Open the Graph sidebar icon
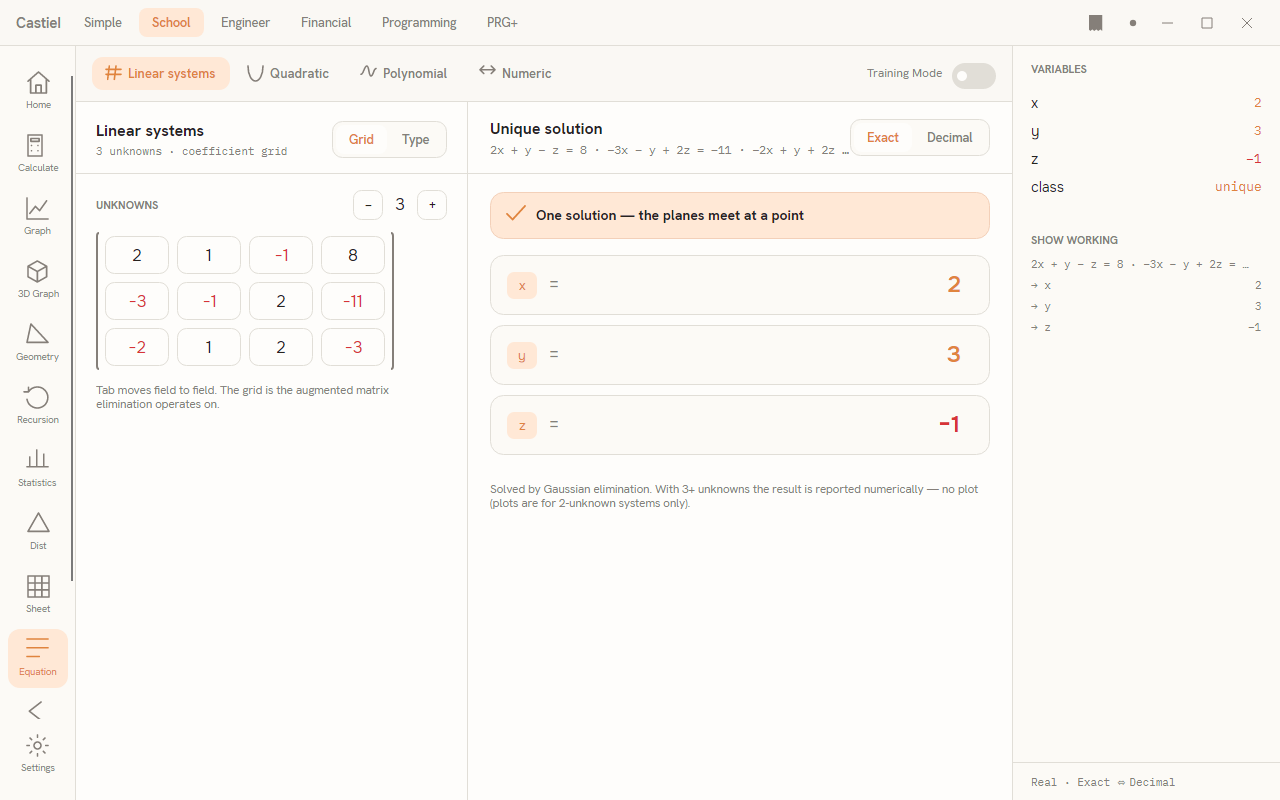 tap(38, 216)
